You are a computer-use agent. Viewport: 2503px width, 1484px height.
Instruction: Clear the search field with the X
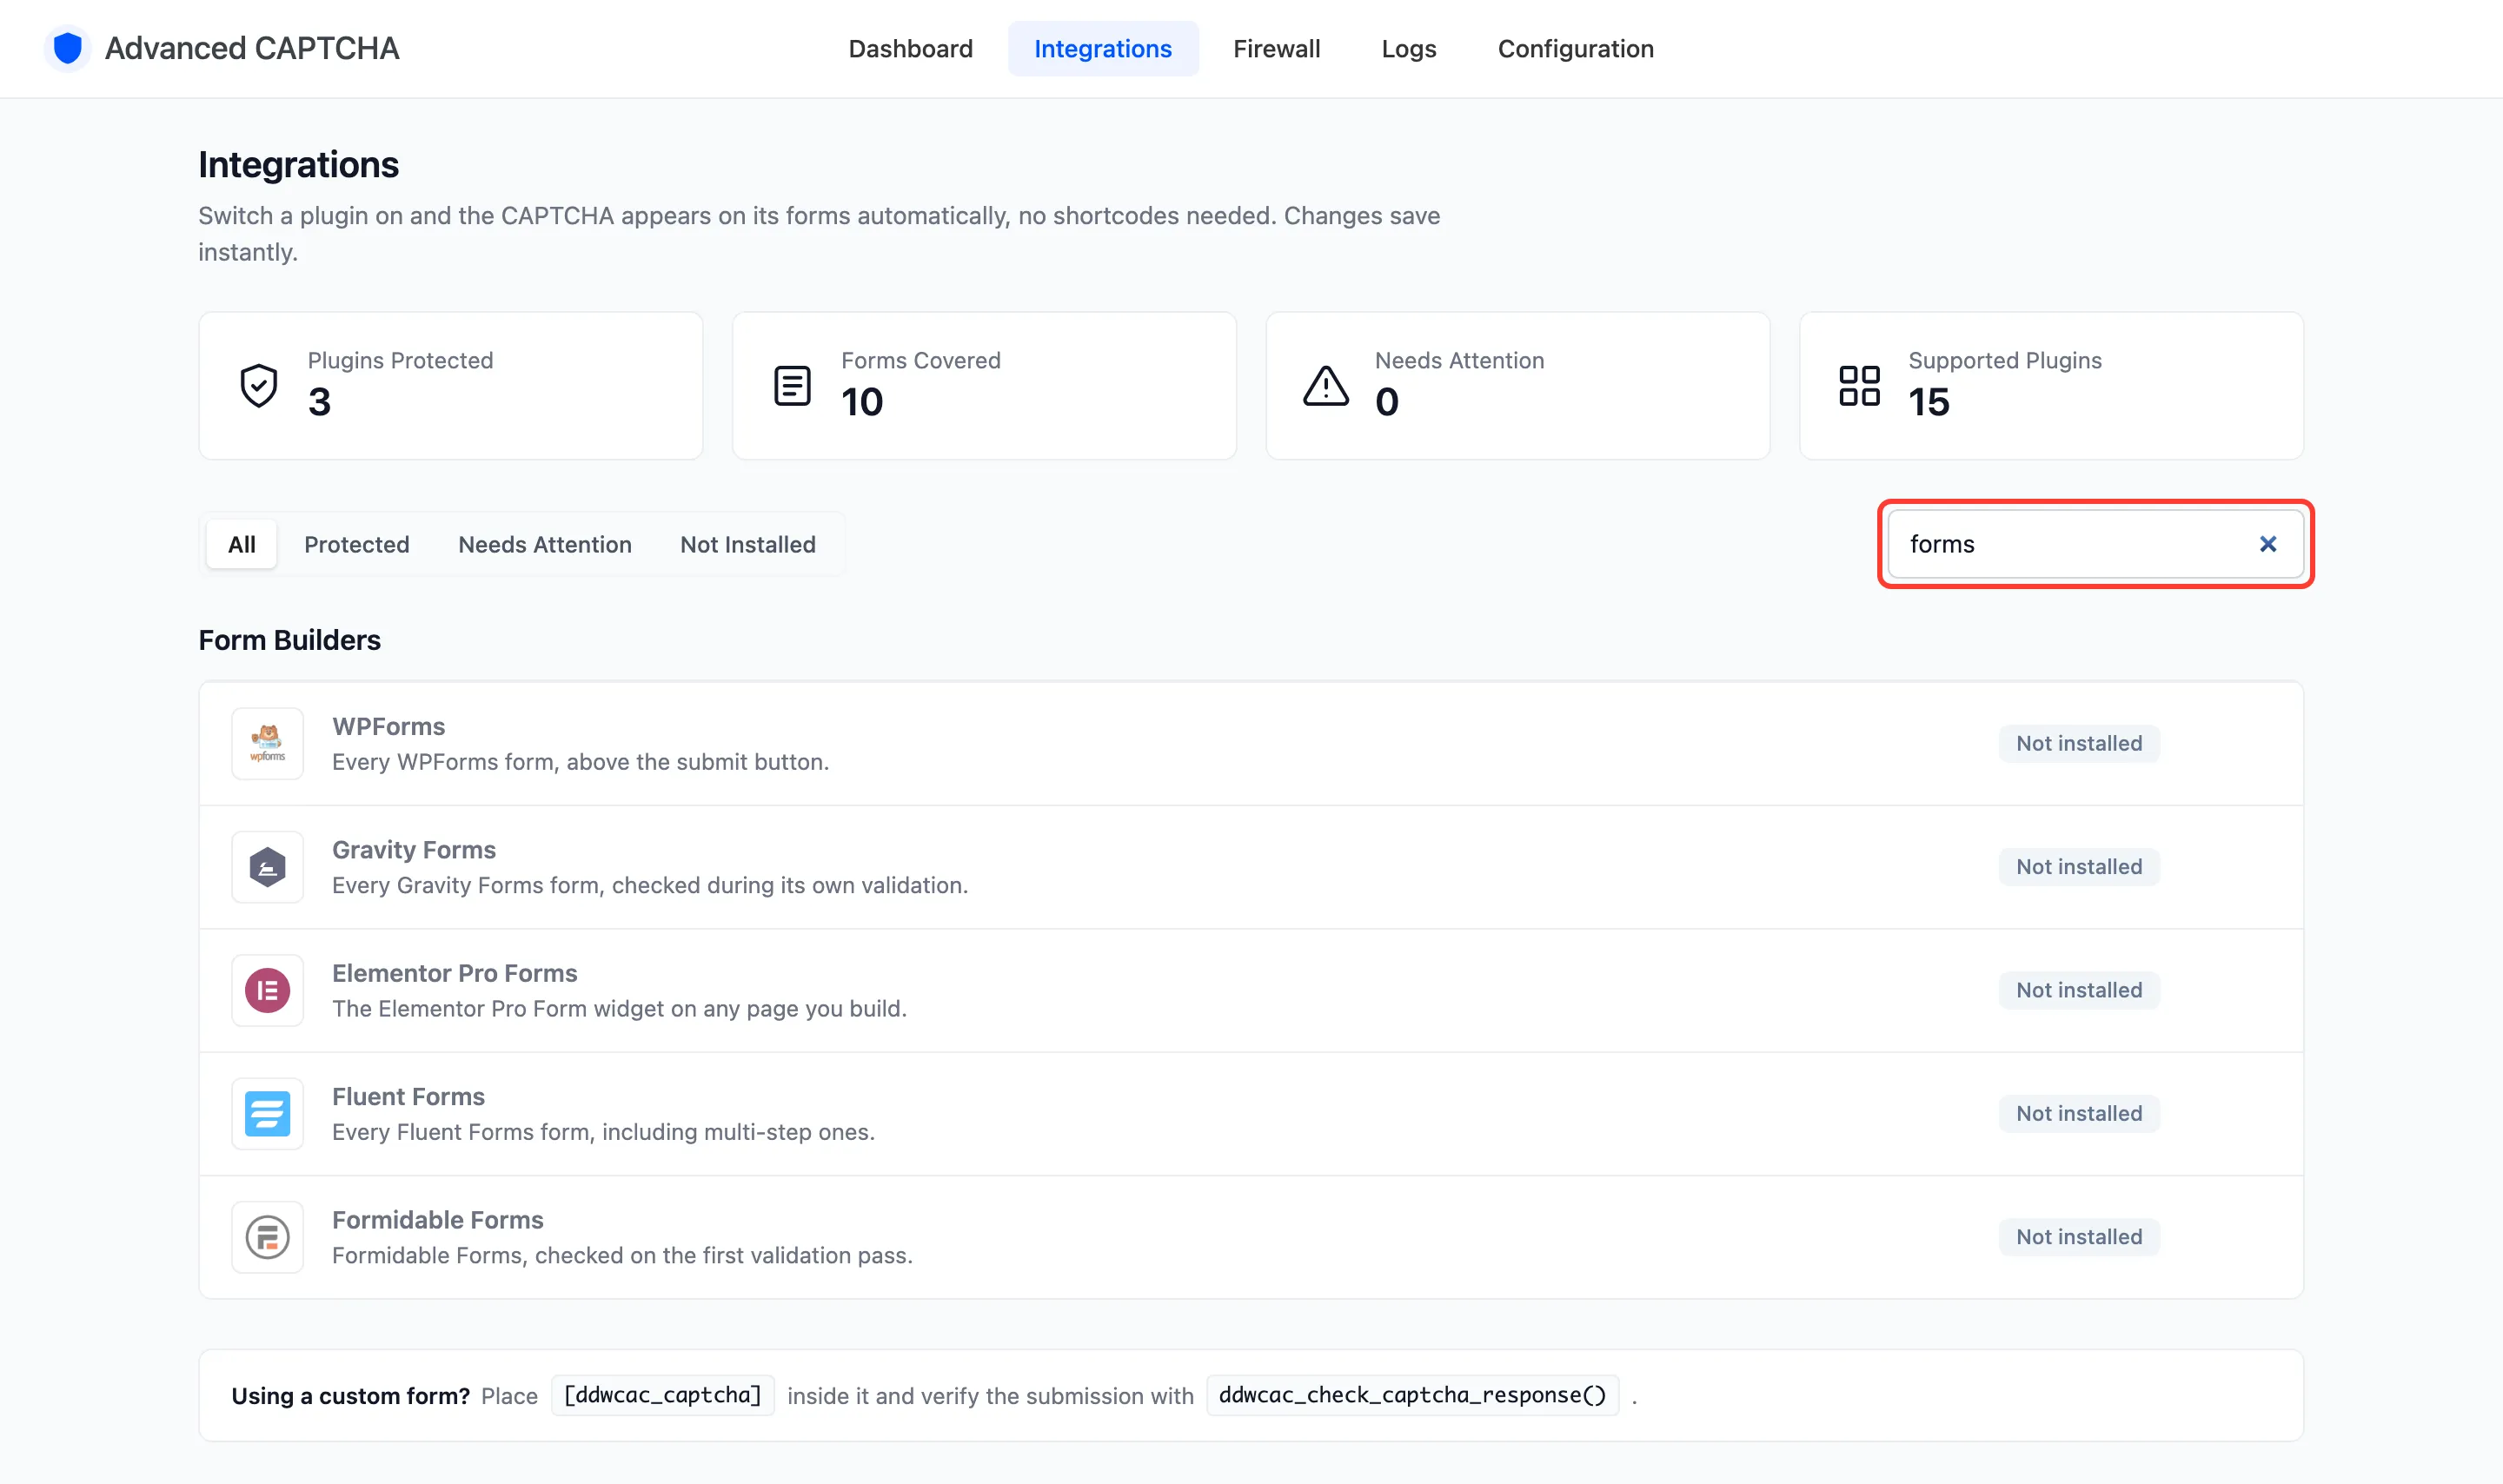point(2267,544)
